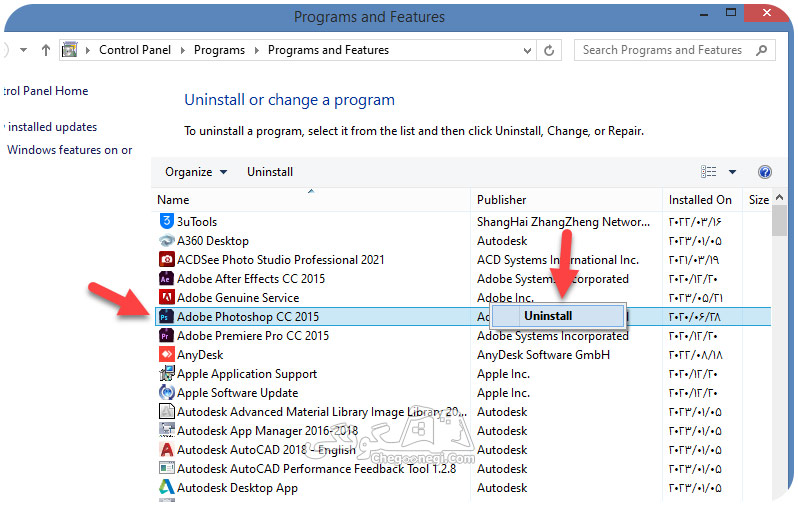Click the search magnifier icon
This screenshot has height=508, width=798.
click(x=762, y=50)
